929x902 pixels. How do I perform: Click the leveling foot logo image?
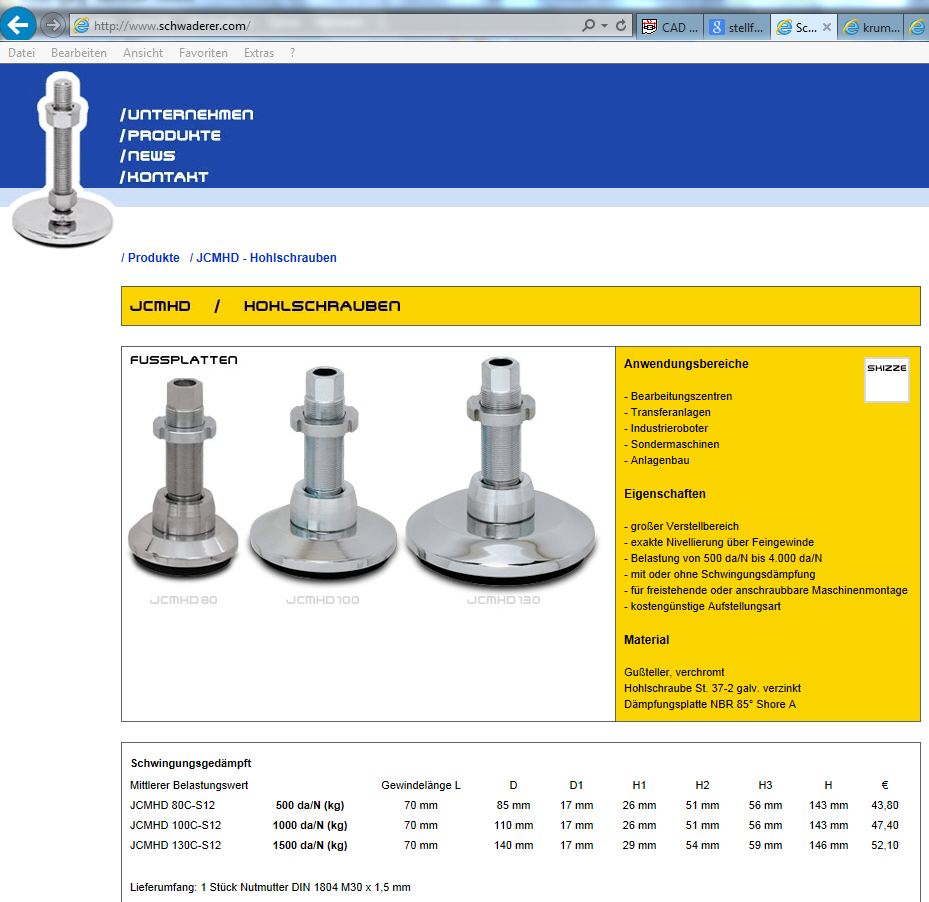tap(62, 159)
